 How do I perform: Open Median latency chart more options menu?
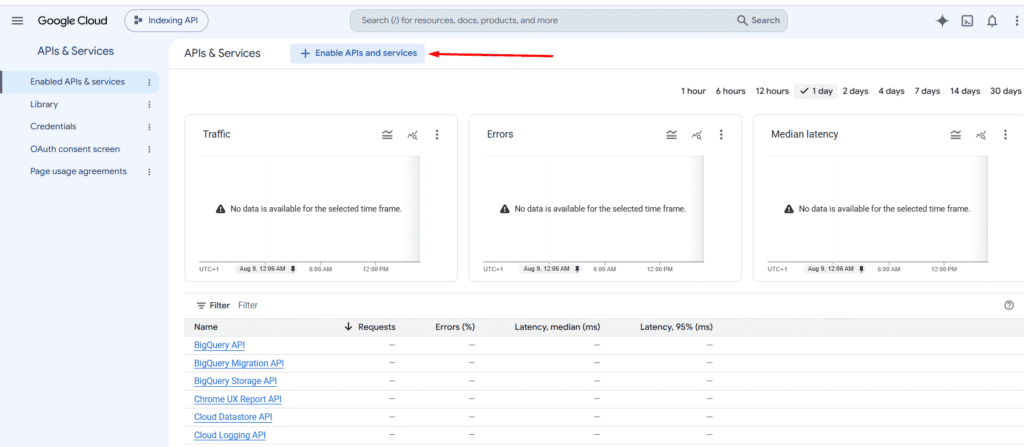(x=1005, y=135)
